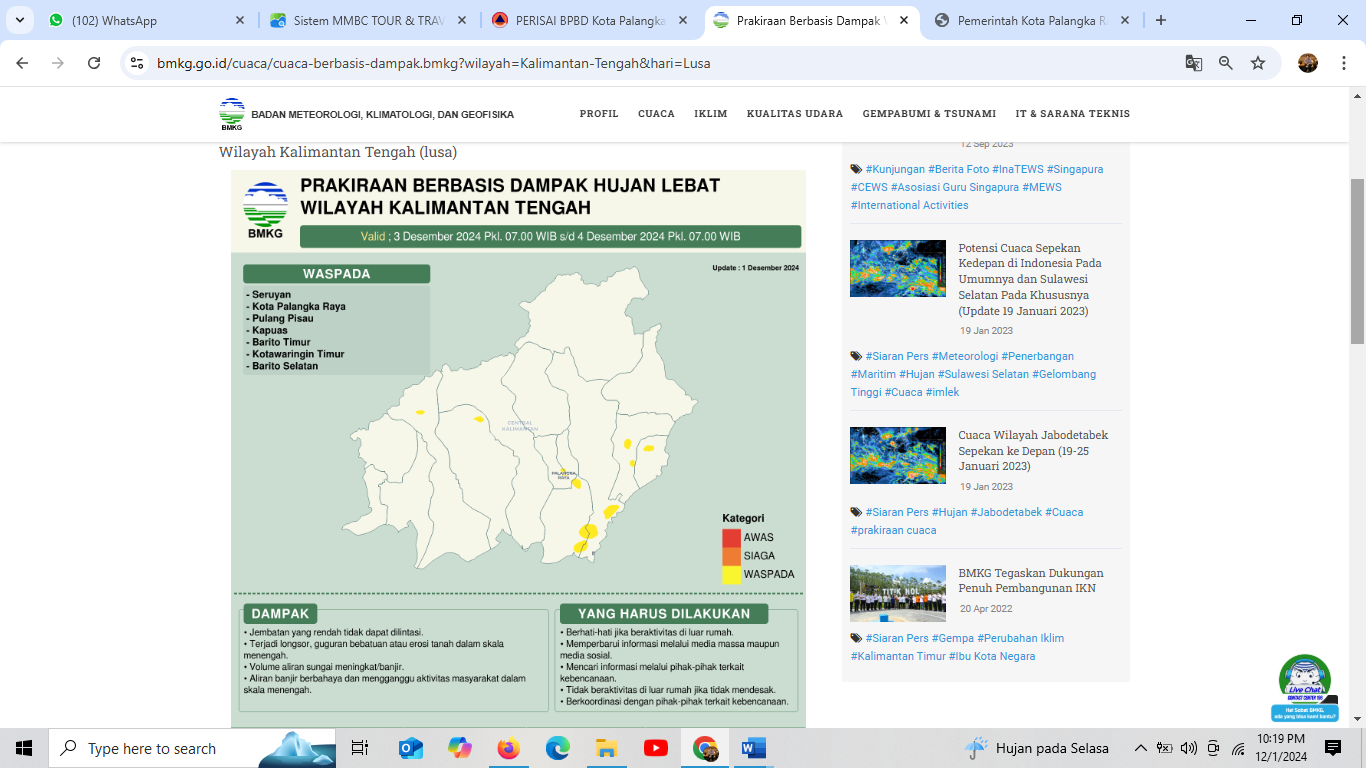The height and width of the screenshot is (768, 1366).
Task: Close the Prakiraan Berbasis Dampak tab
Action: [906, 20]
